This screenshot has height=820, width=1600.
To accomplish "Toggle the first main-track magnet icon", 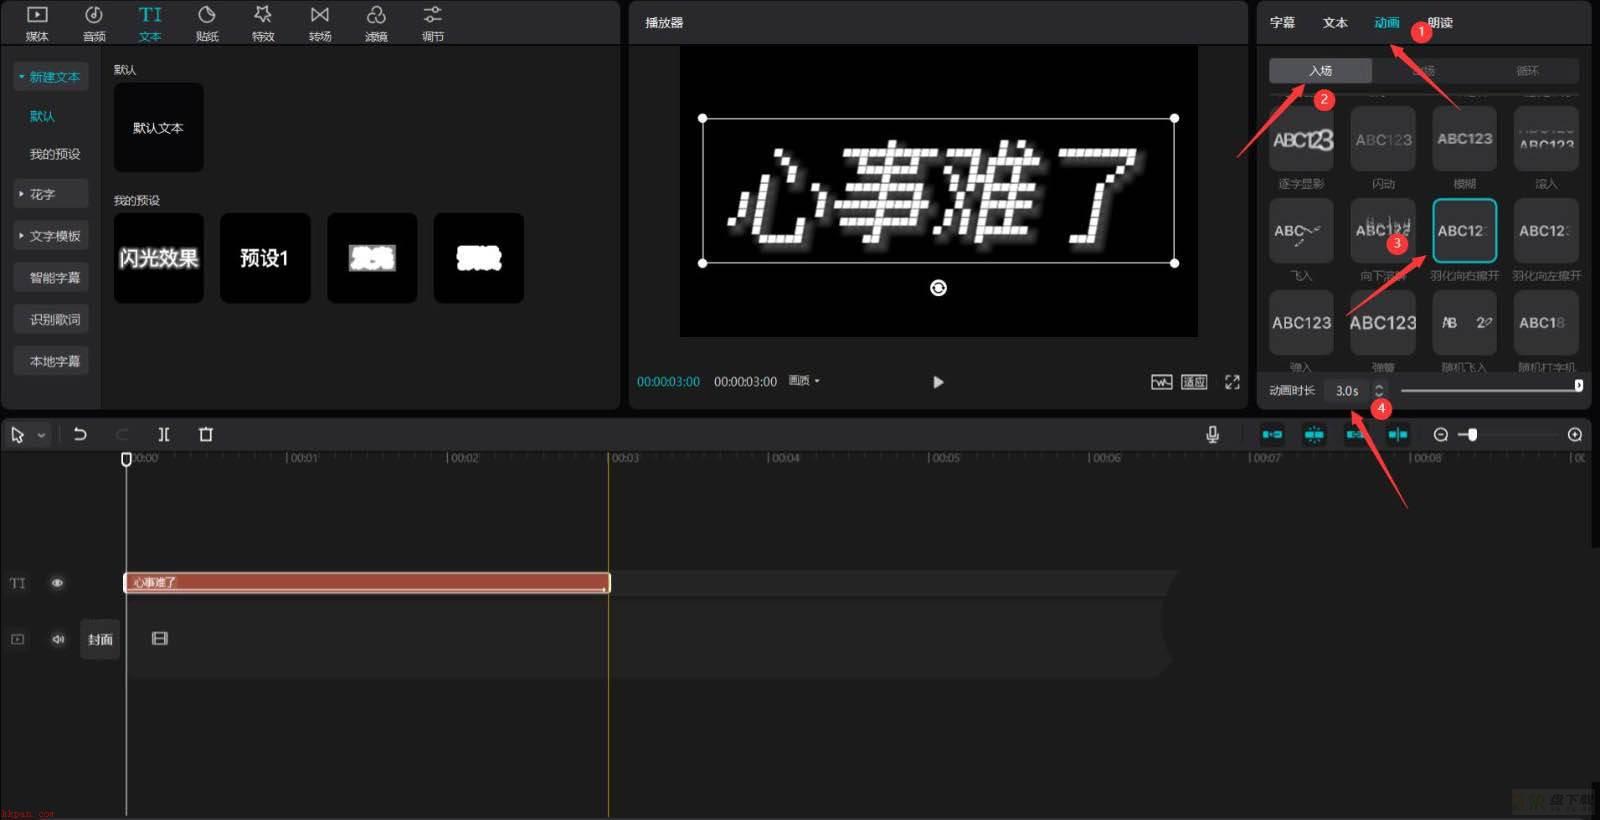I will tap(1272, 434).
